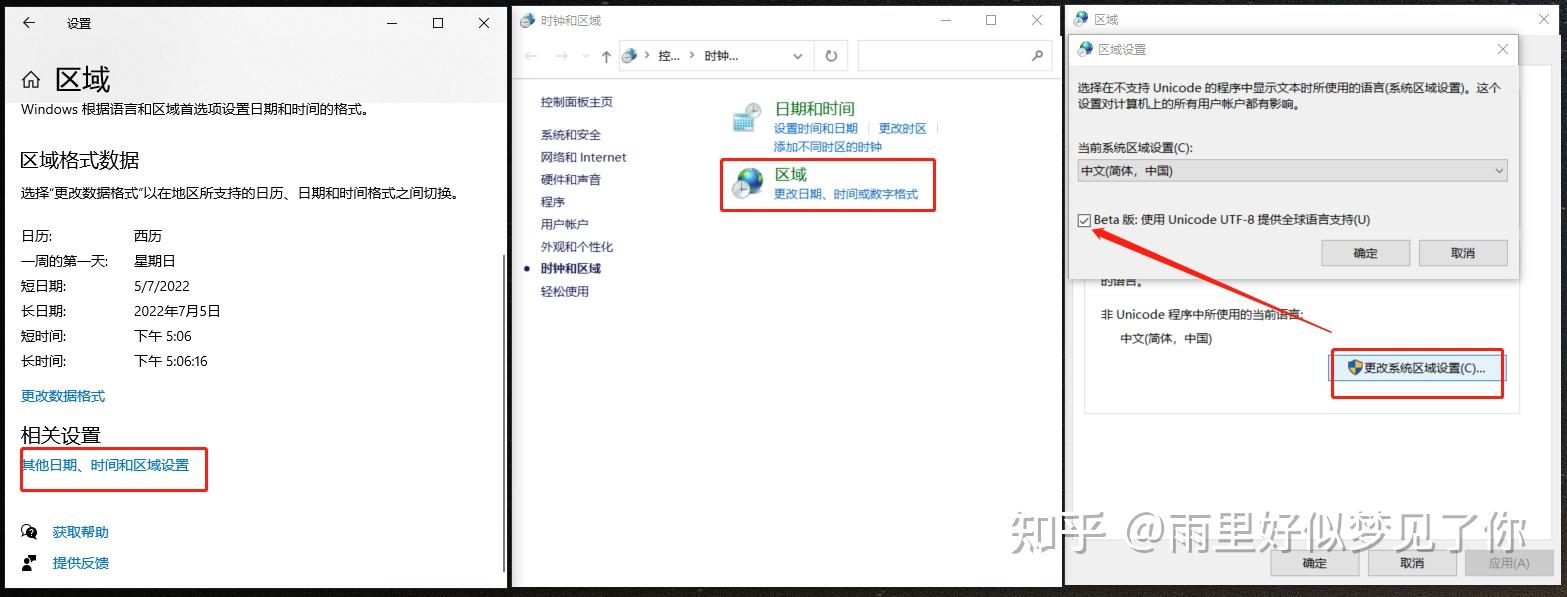Click 控... breadcrumb in address bar
The width and height of the screenshot is (1567, 597).
click(669, 56)
